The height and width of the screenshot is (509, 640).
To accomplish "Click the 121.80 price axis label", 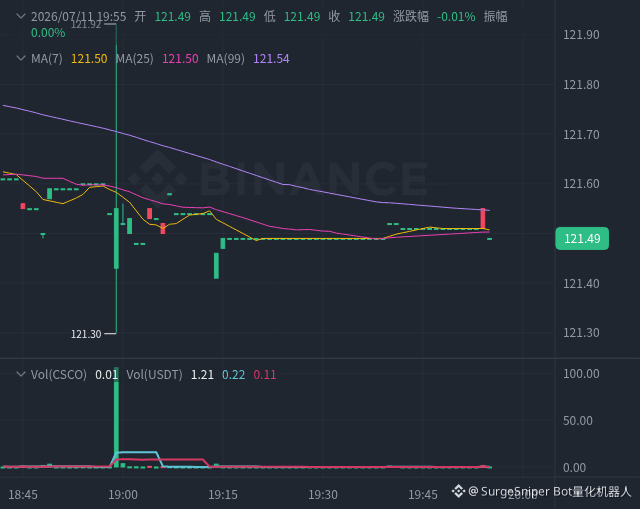I will [581, 85].
